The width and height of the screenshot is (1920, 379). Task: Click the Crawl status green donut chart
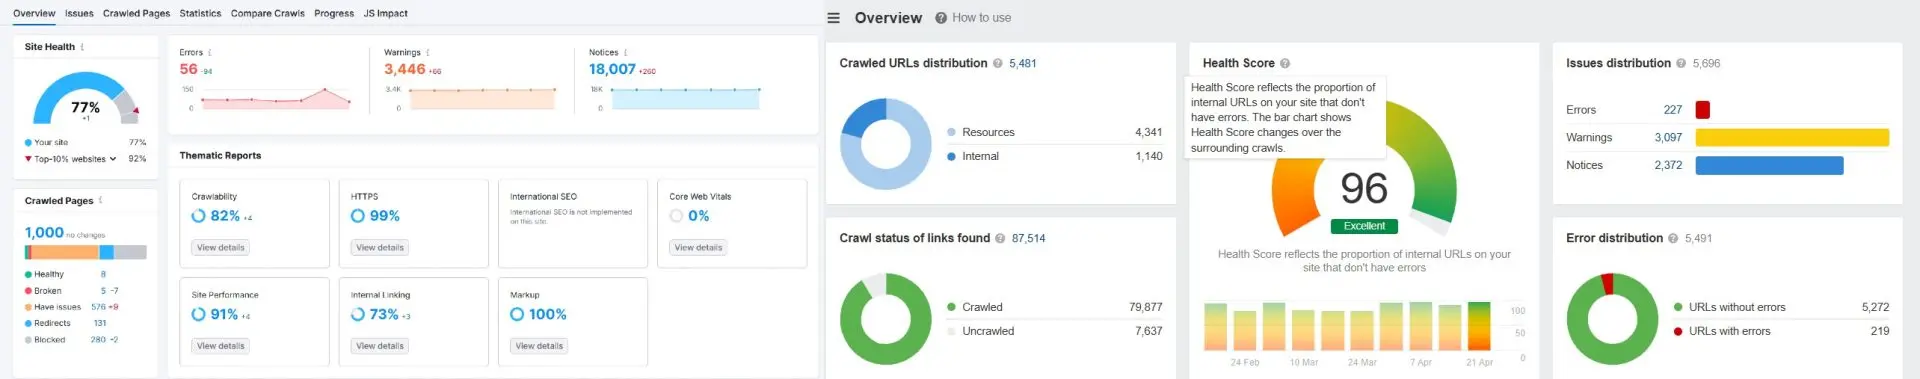pyautogui.click(x=886, y=319)
